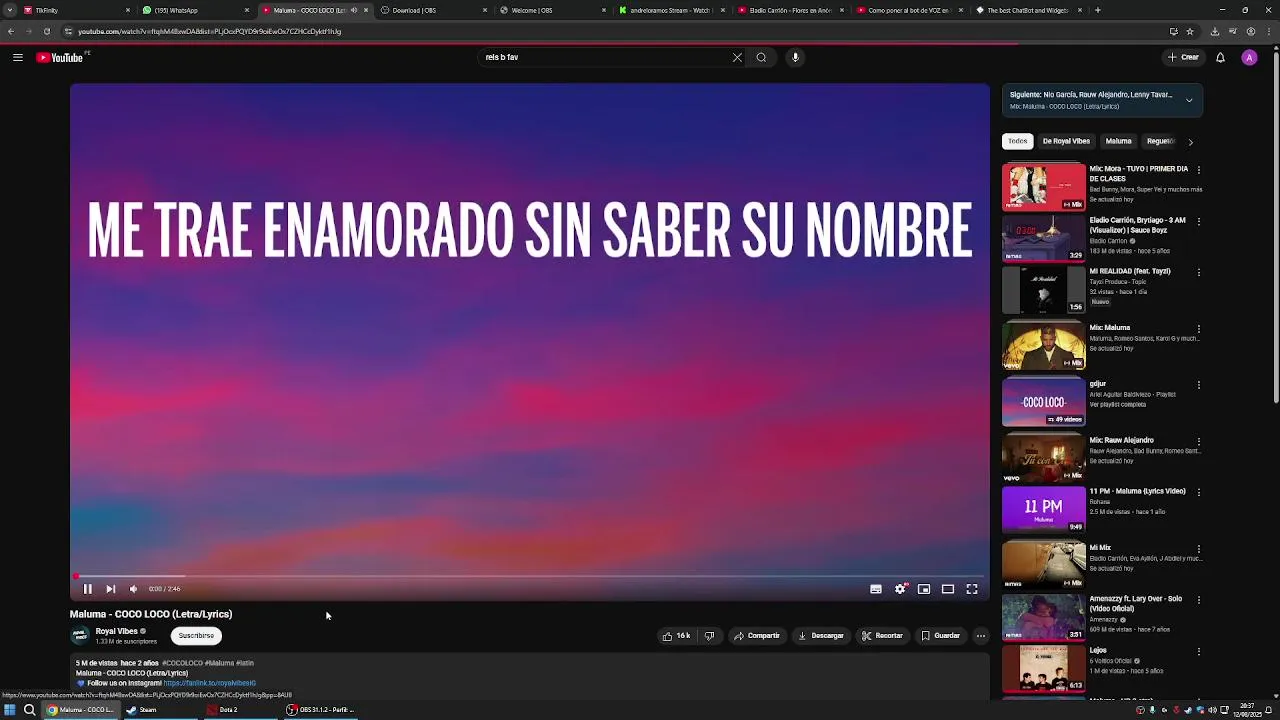Seek on the red video progress bar

click(x=530, y=576)
